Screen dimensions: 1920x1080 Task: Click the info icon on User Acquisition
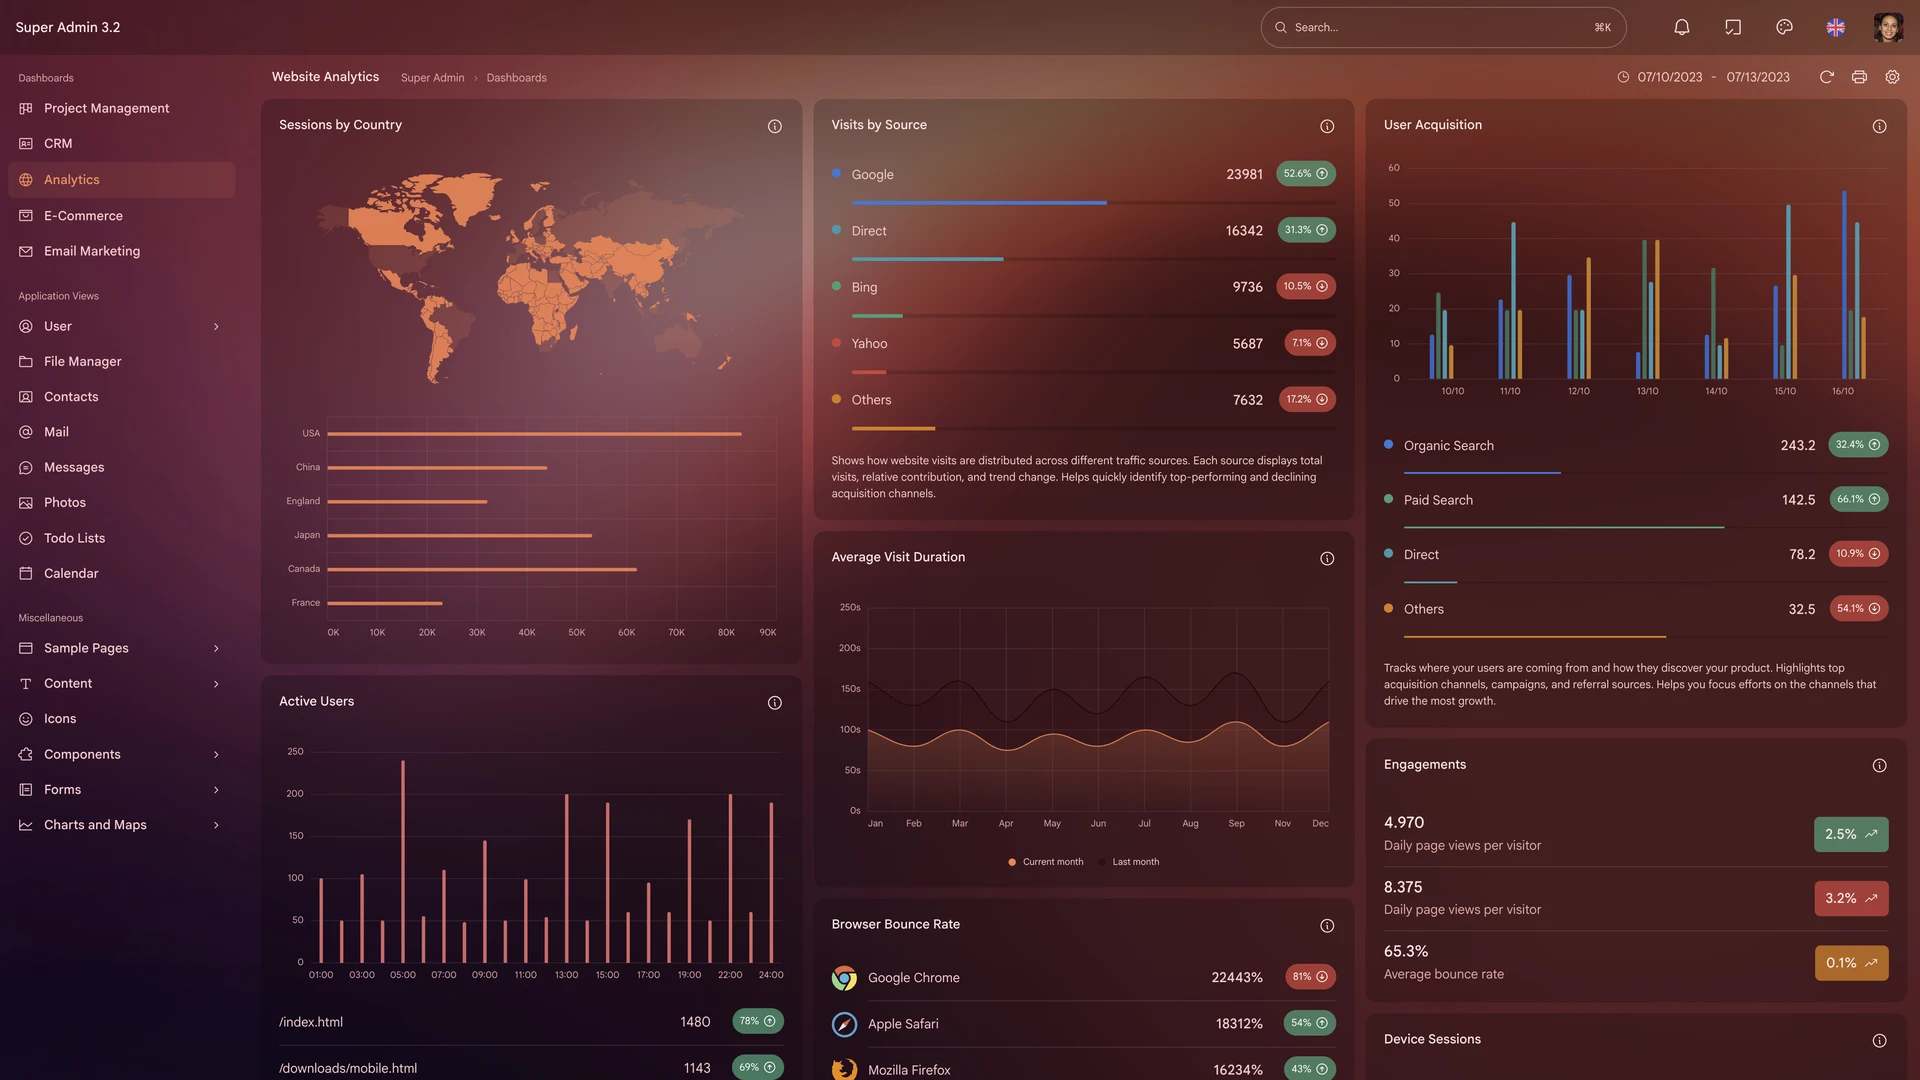click(x=1879, y=126)
